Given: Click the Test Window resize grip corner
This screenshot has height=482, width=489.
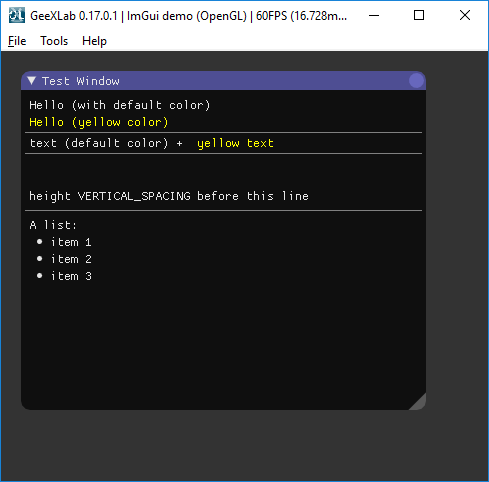Looking at the screenshot, I should [x=418, y=402].
